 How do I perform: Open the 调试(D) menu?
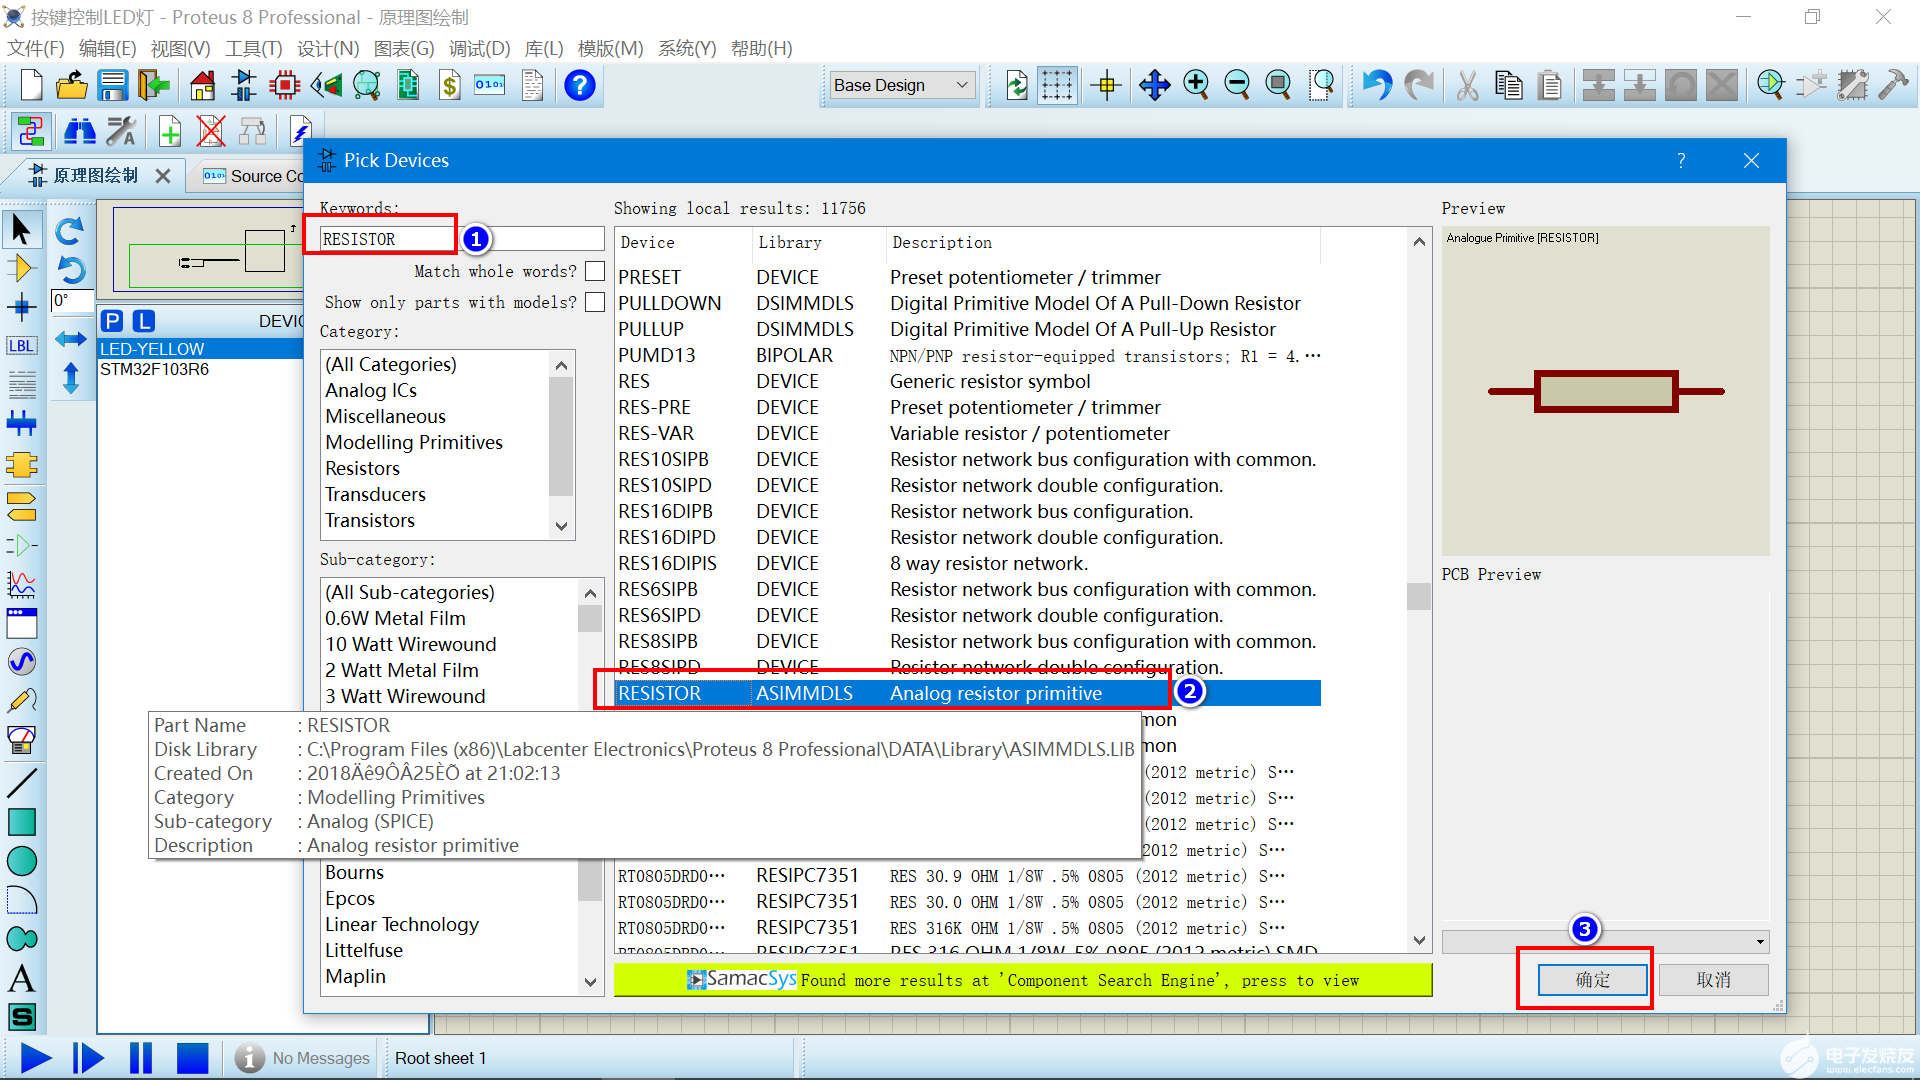(x=479, y=48)
